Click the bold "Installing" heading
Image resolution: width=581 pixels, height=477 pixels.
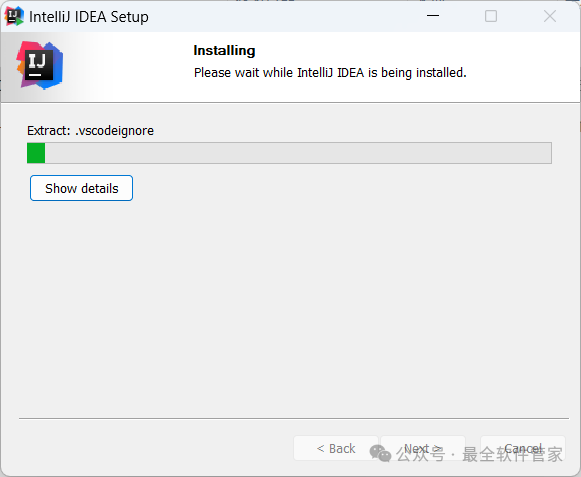tap(224, 50)
